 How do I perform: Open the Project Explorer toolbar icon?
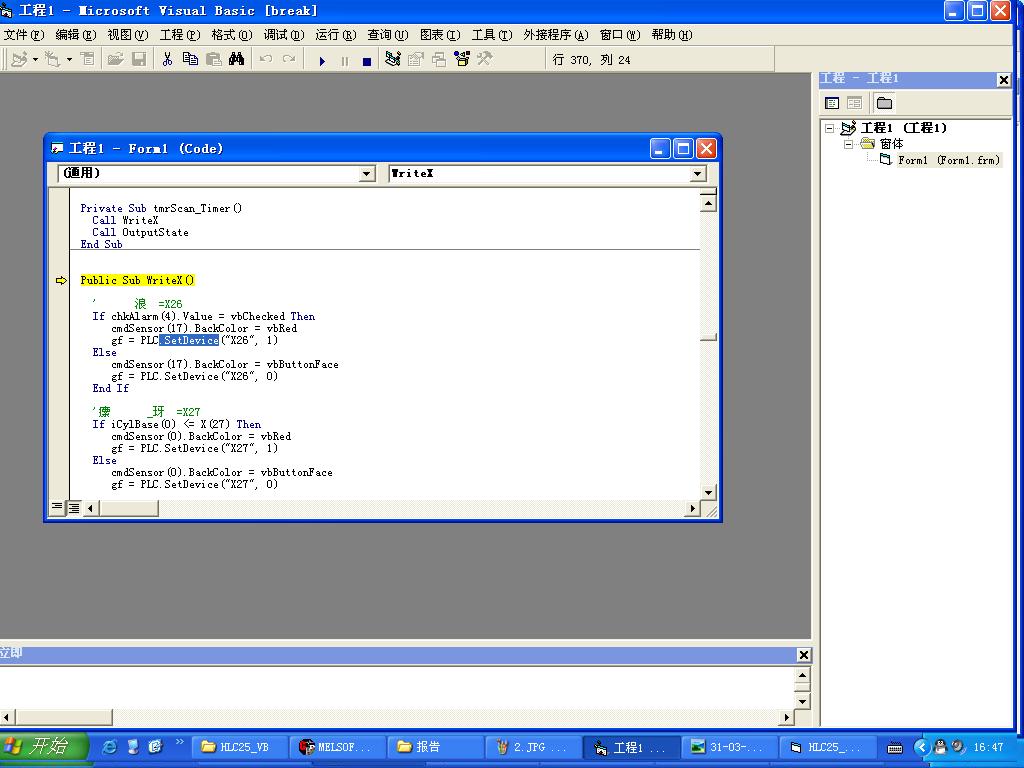393,59
